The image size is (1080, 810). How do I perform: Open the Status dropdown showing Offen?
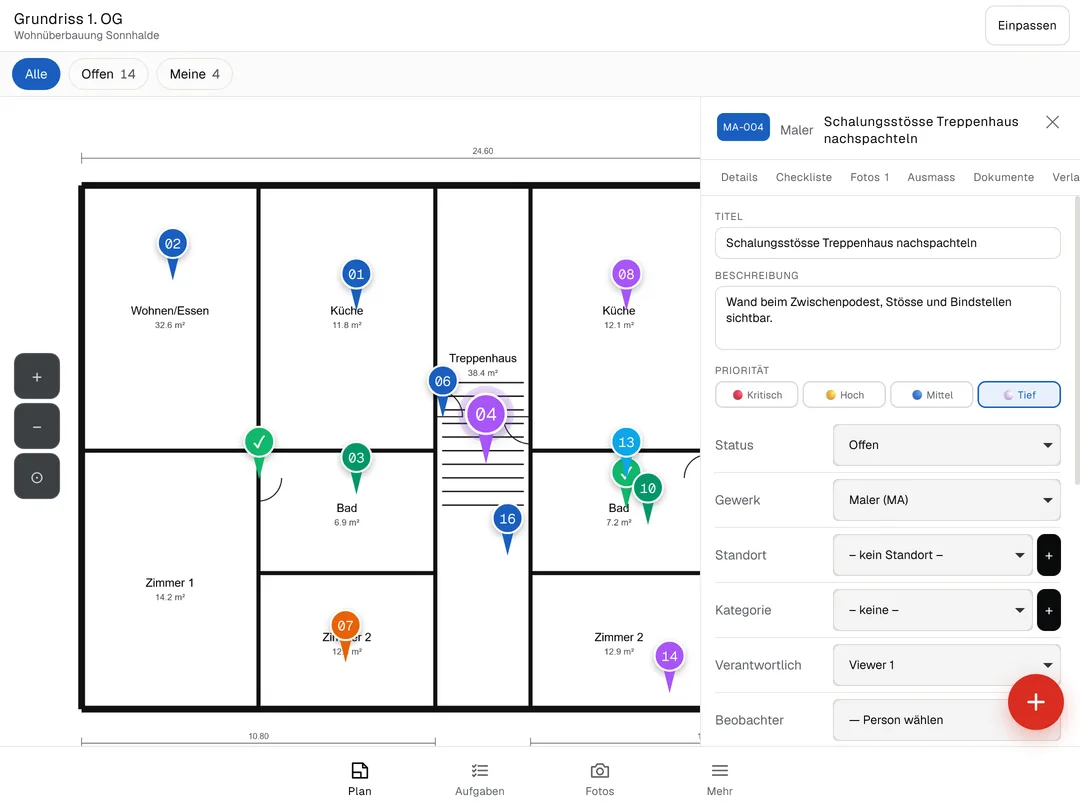[946, 445]
